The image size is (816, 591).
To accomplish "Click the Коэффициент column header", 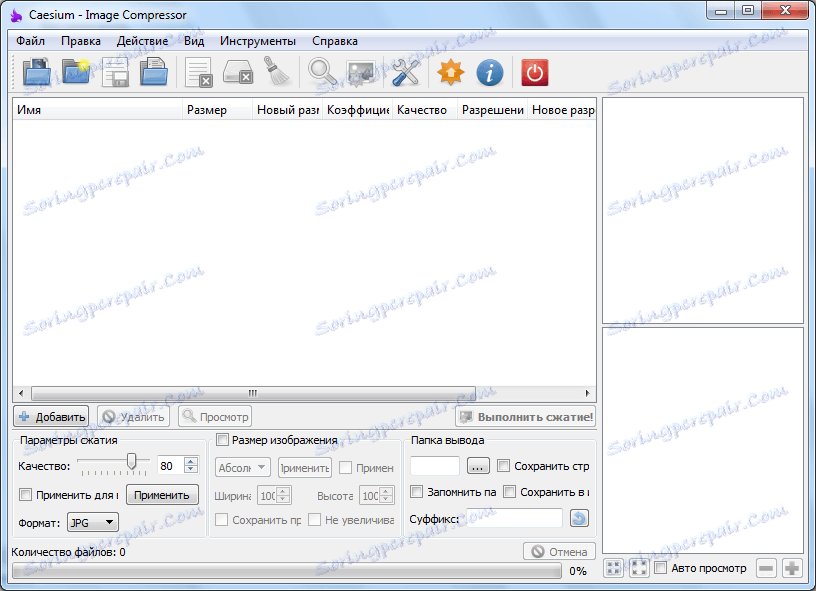I will pyautogui.click(x=358, y=110).
